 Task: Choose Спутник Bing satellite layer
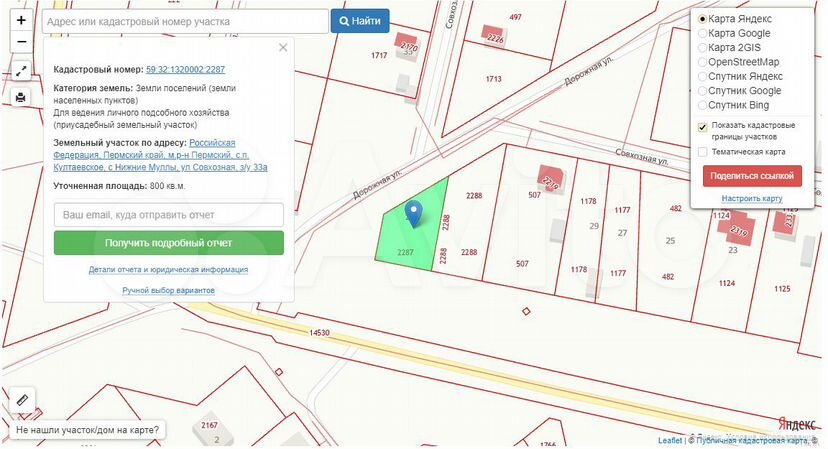pos(703,105)
